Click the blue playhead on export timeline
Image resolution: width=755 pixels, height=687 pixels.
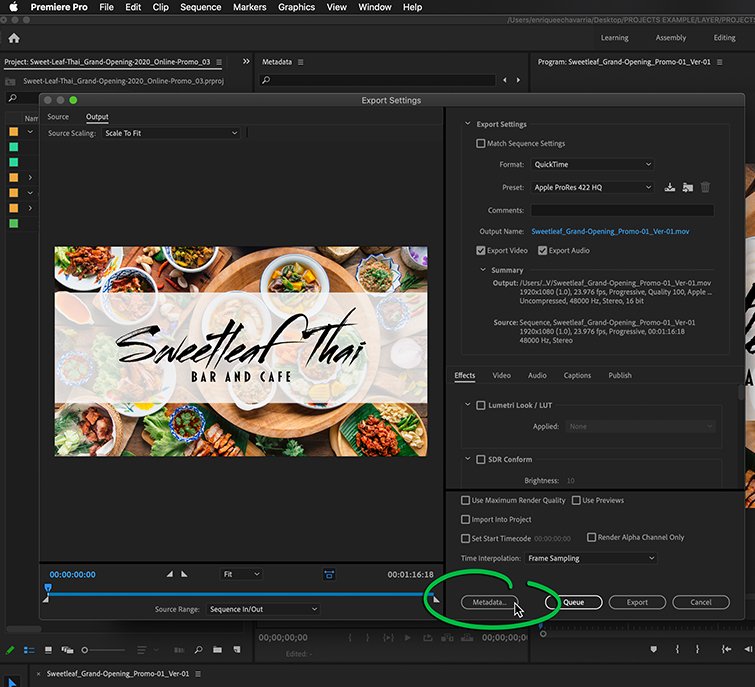point(48,588)
